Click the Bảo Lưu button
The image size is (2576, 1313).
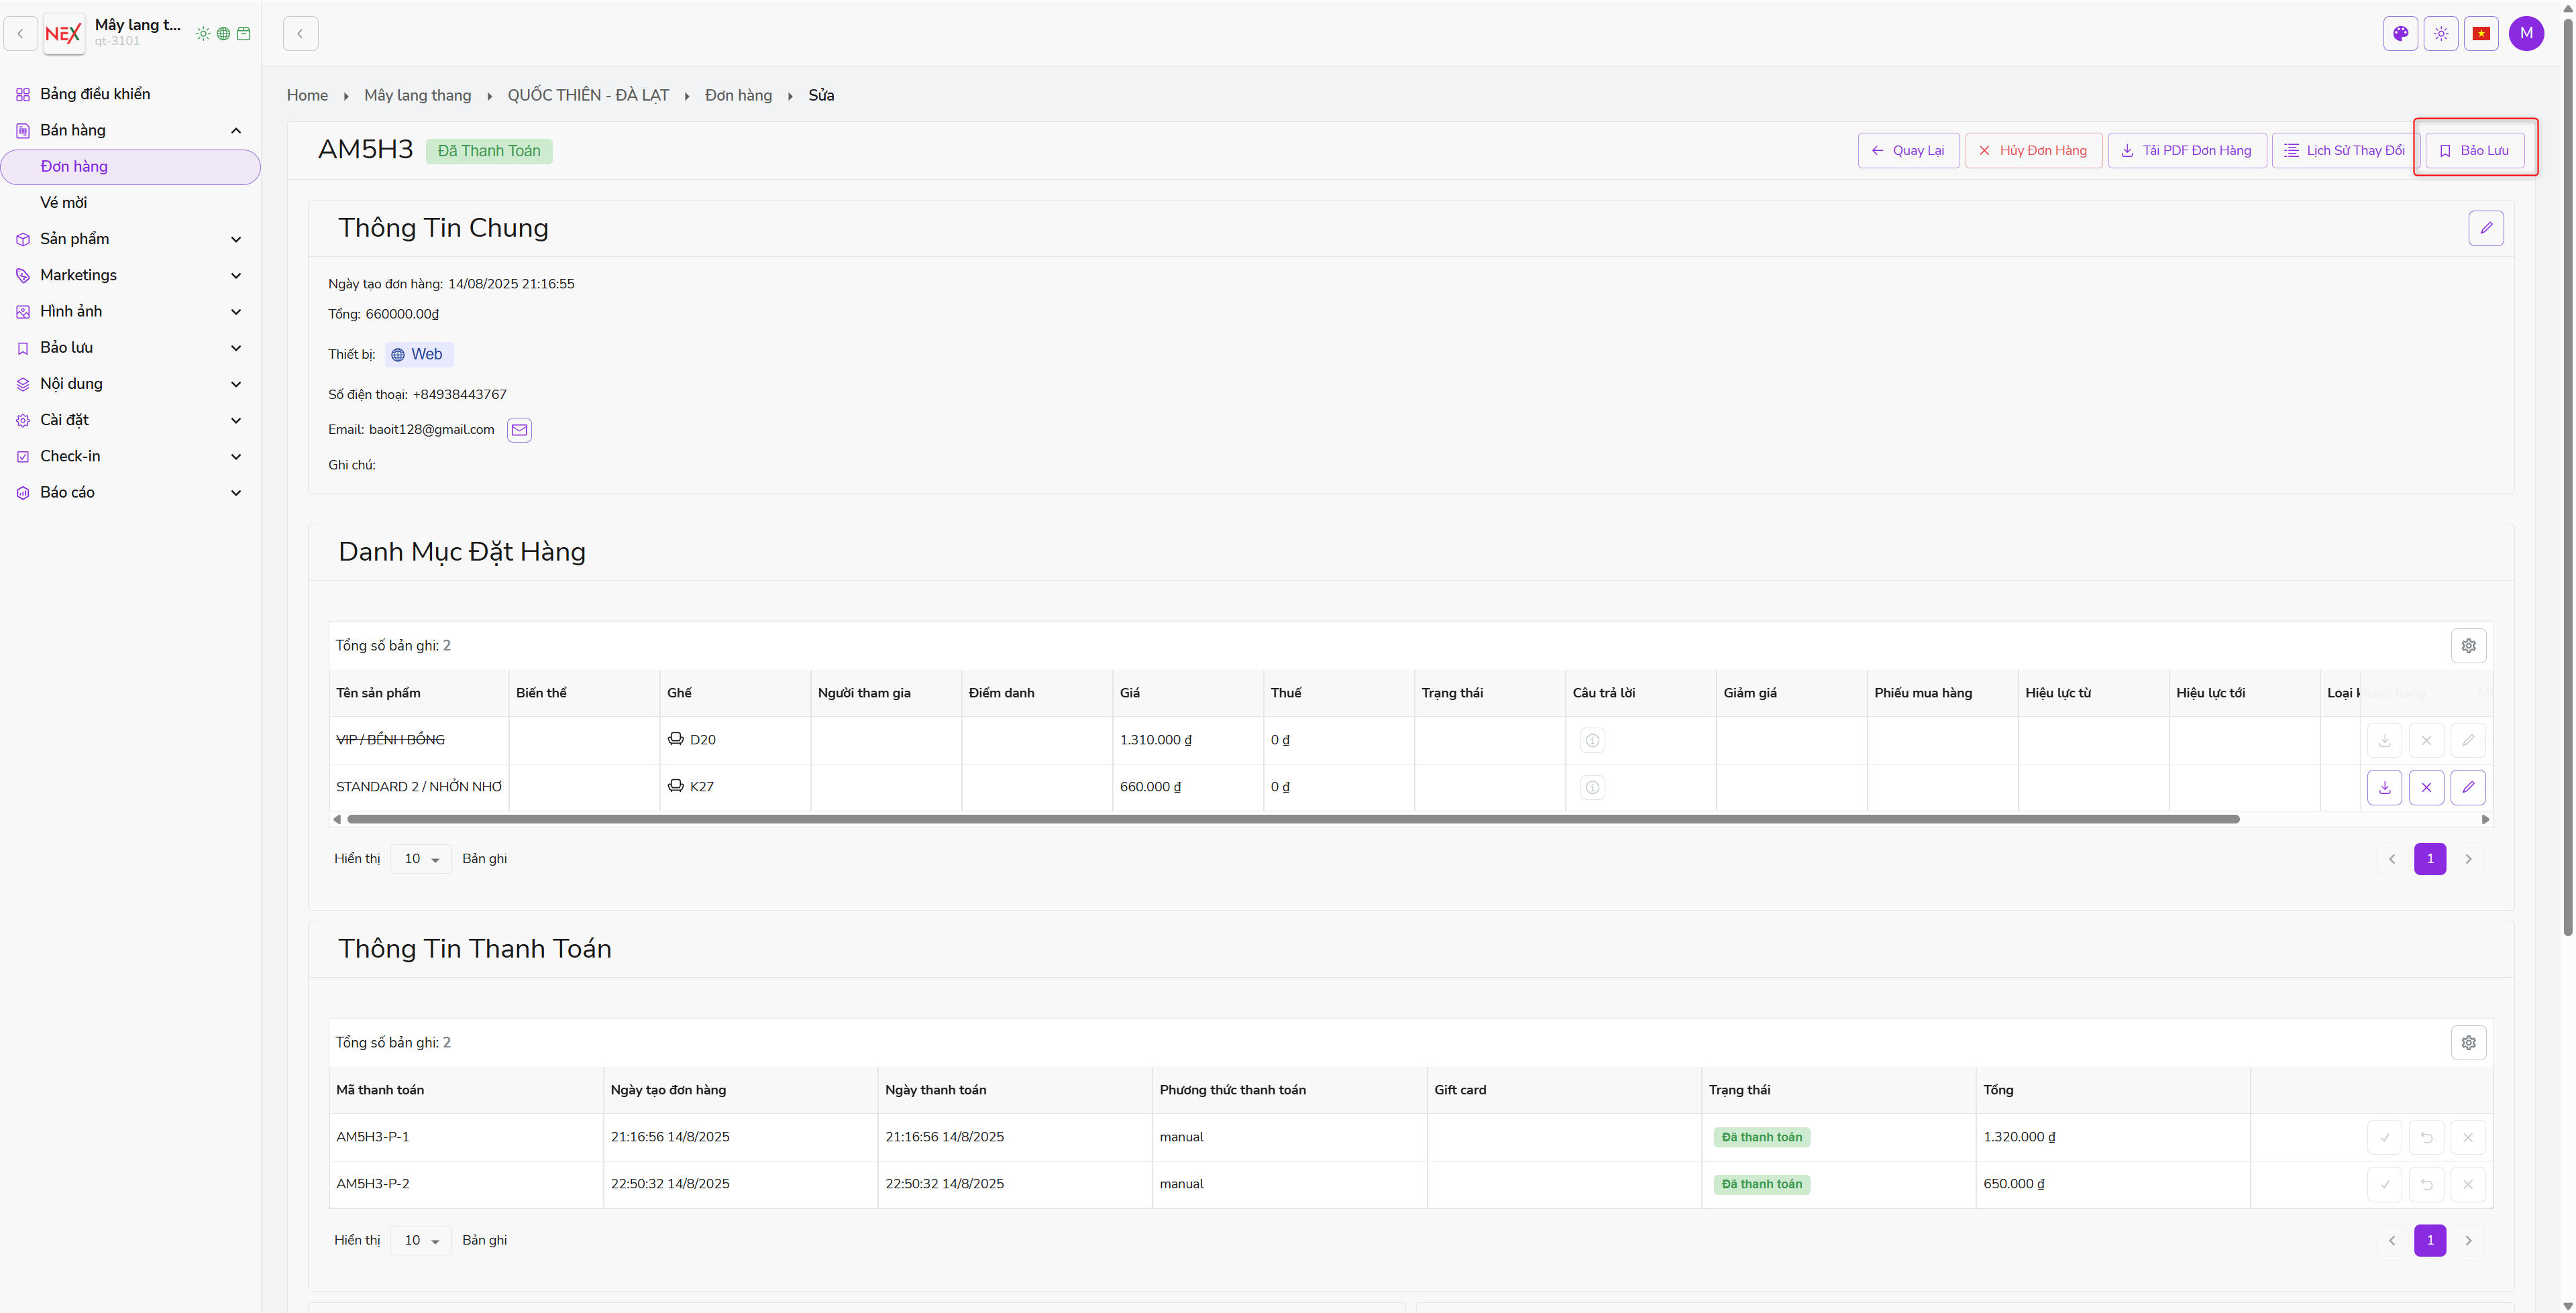[2474, 151]
